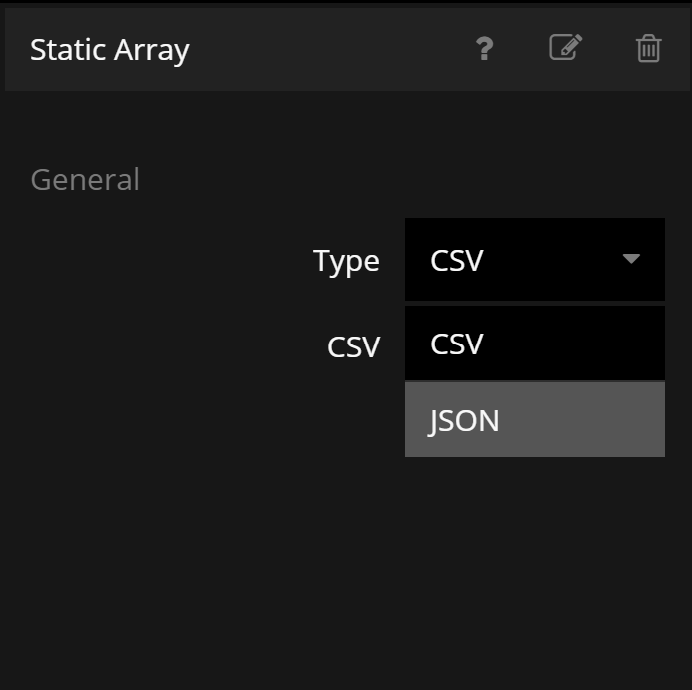The image size is (692, 690).
Task: Rename Static Array using the edit icon
Action: [x=566, y=47]
